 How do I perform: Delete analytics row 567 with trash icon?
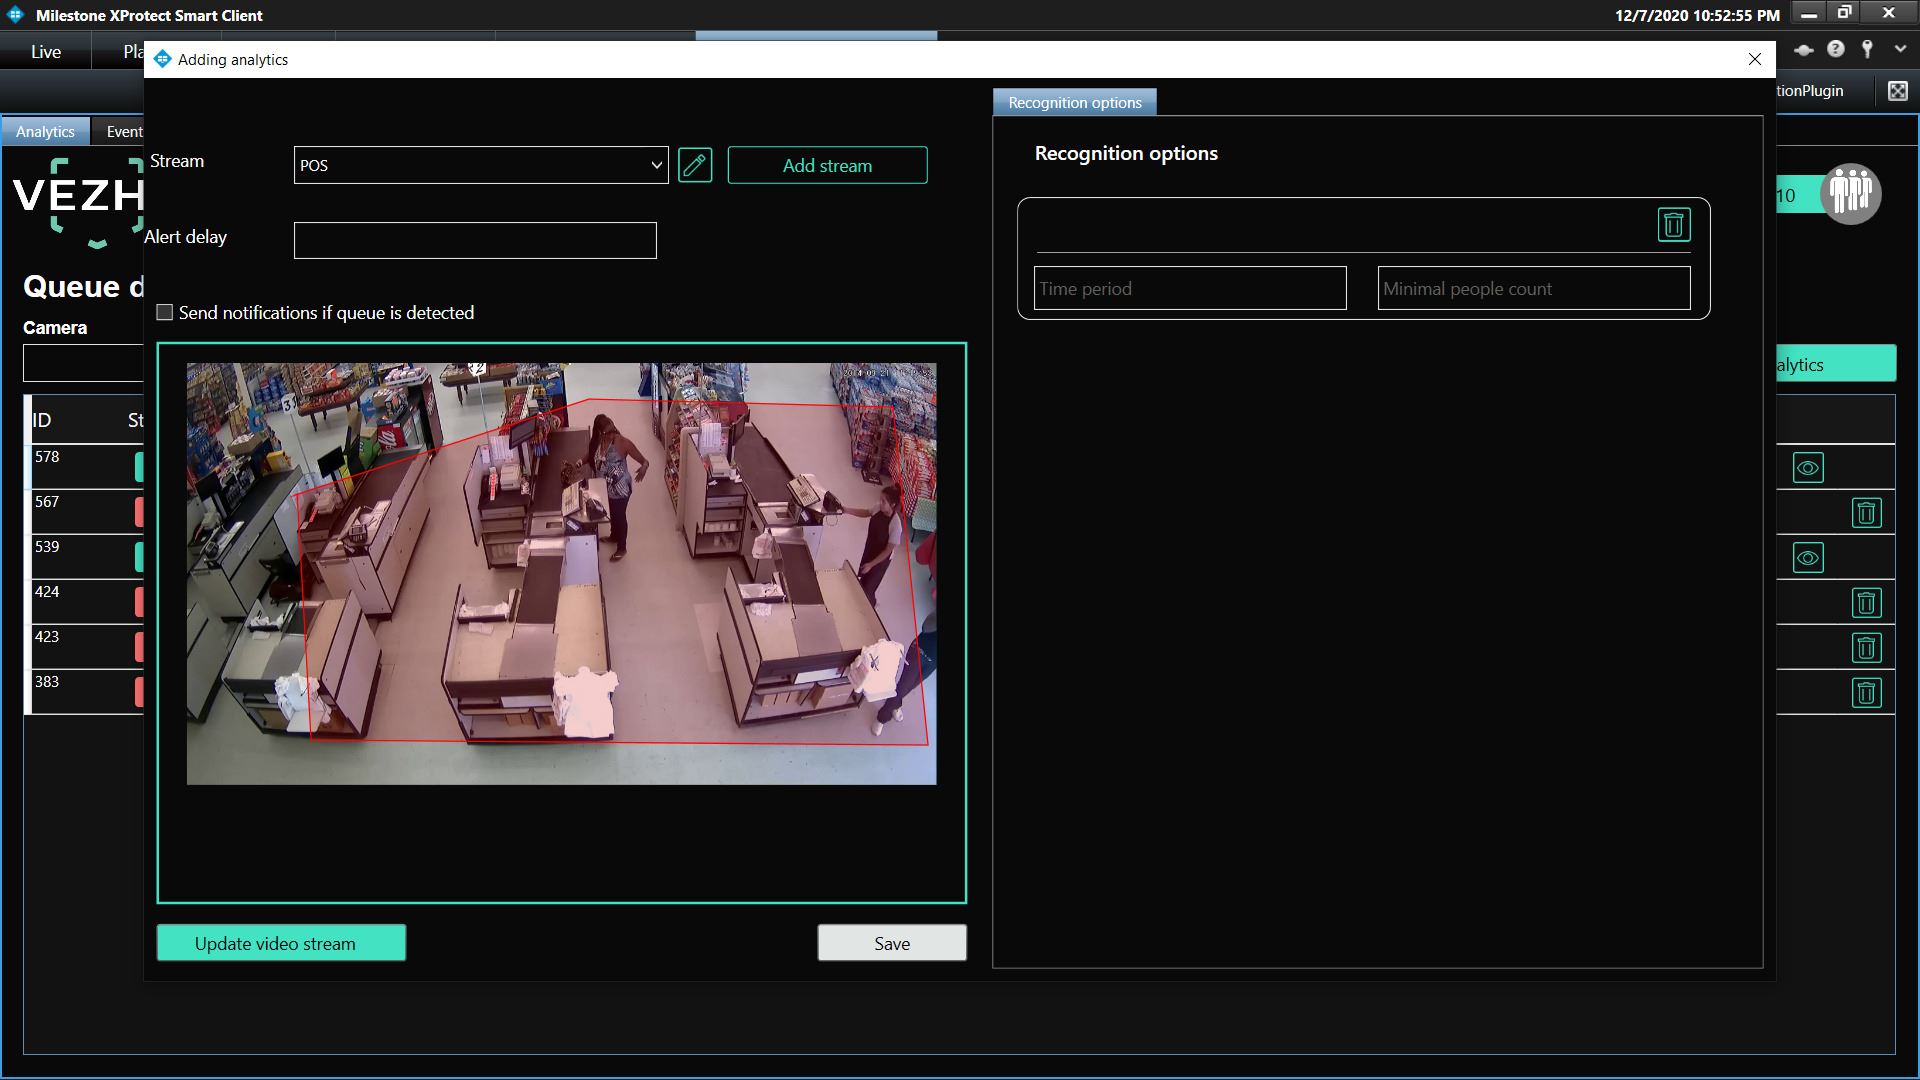tap(1866, 513)
